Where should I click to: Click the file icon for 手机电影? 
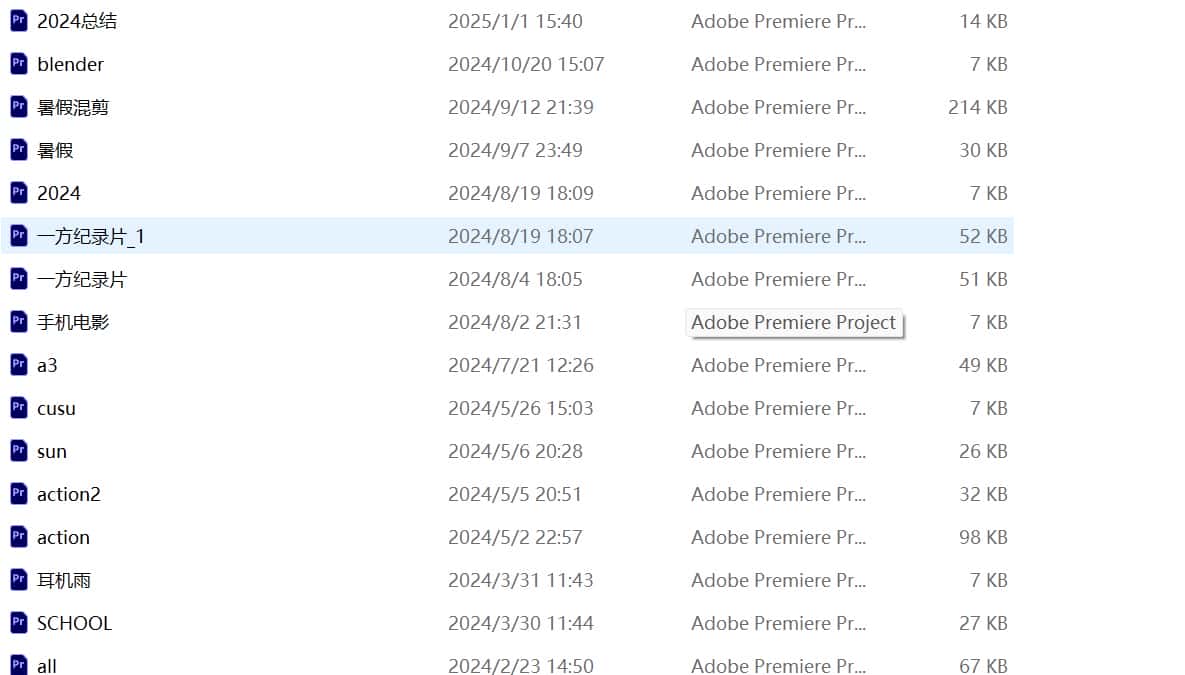[19, 322]
